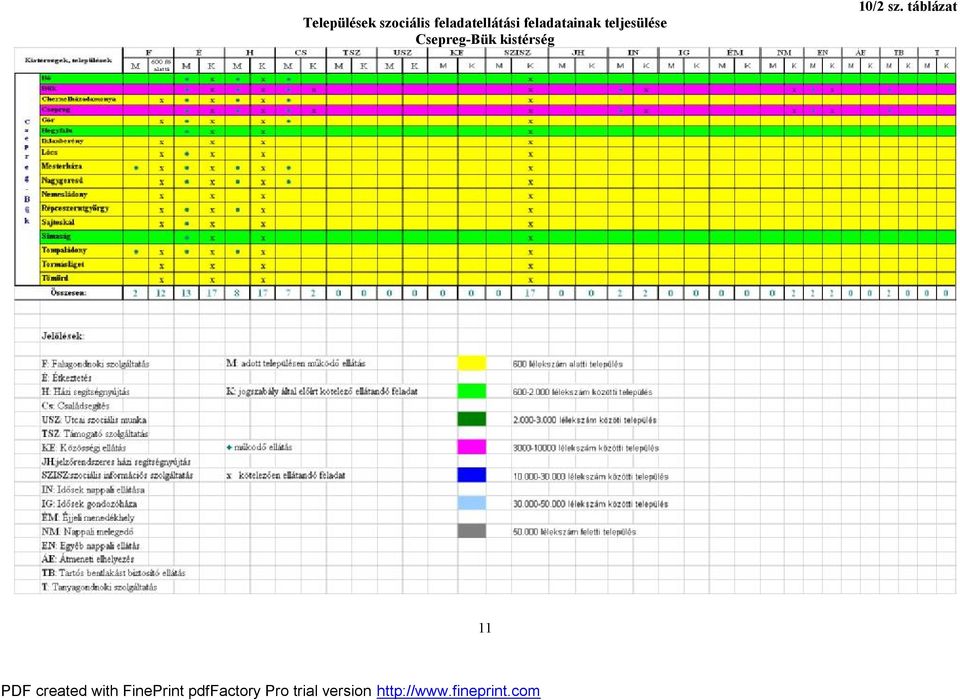The image size is (960, 700).
Task: Click the '10/2 sz. táblázat' table number
Action: pyautogui.click(x=907, y=7)
